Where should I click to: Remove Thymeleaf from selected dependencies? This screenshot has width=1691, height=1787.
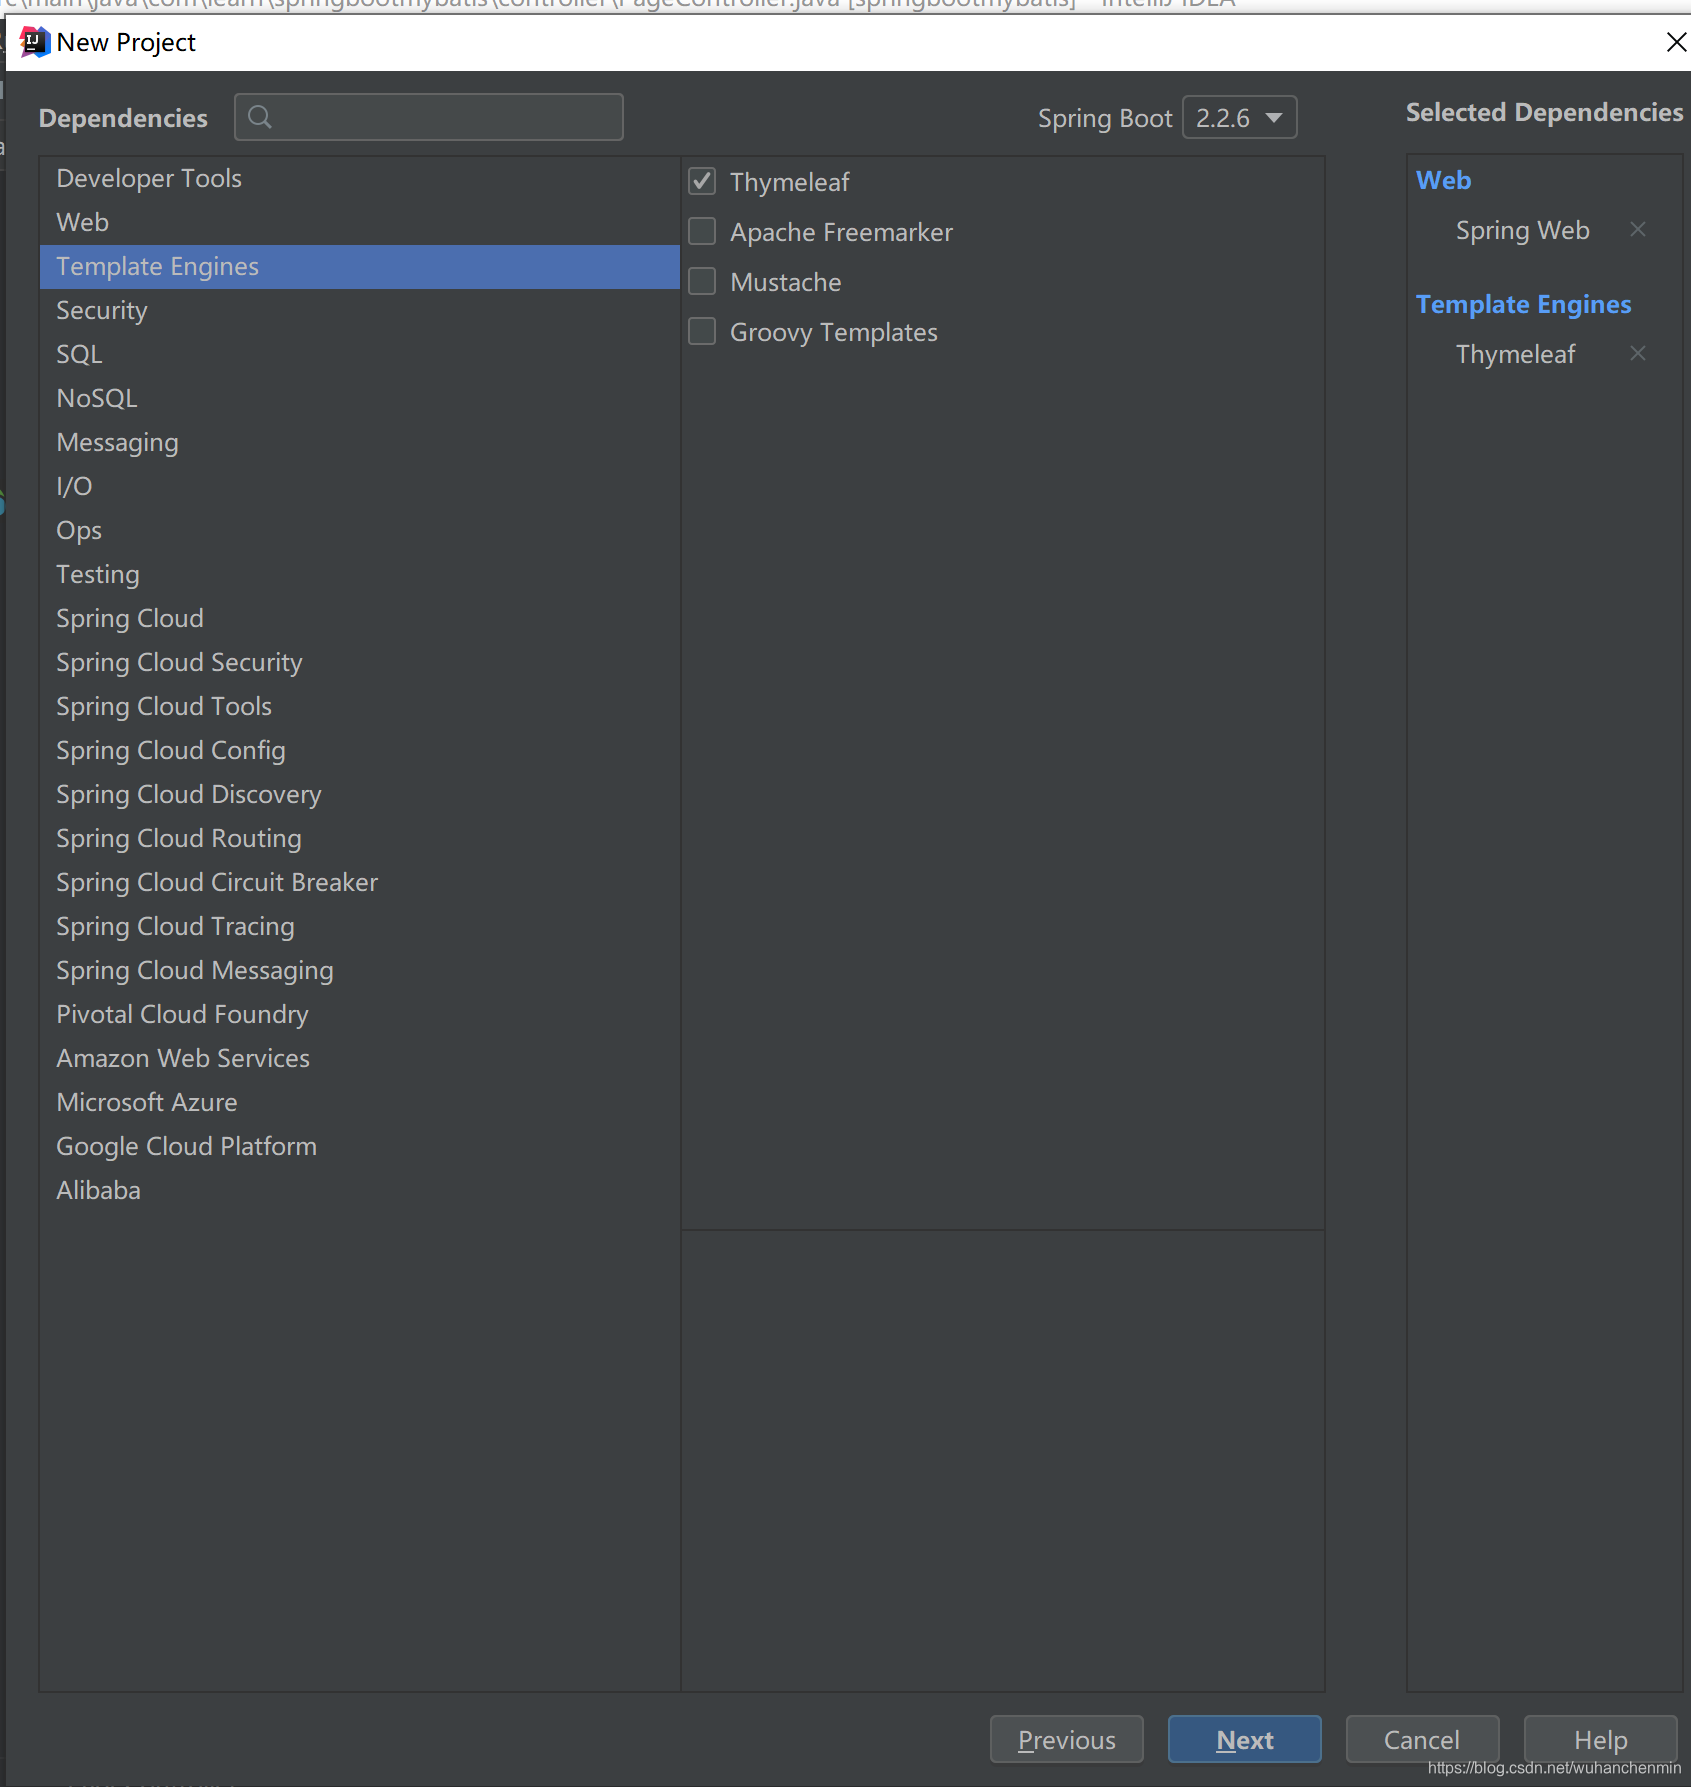(1637, 354)
